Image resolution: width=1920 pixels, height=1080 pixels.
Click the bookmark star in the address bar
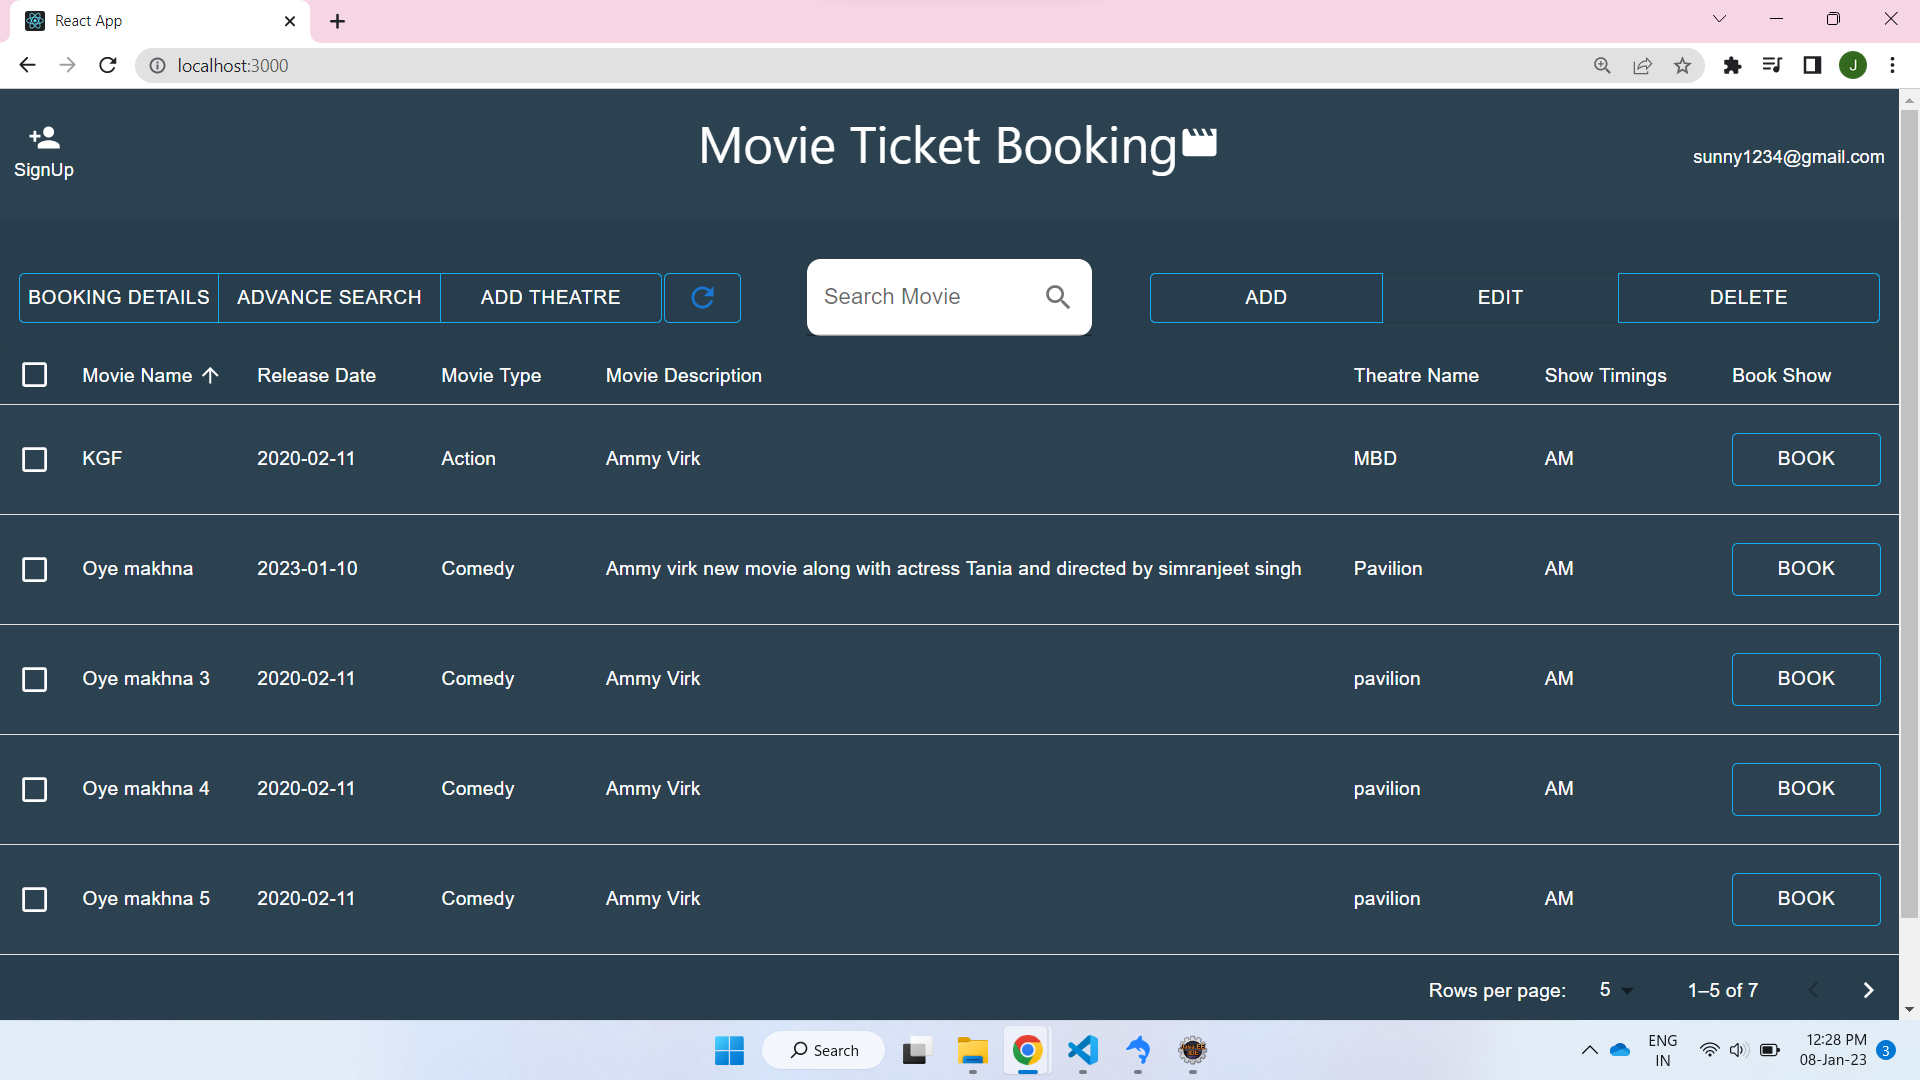coord(1683,65)
